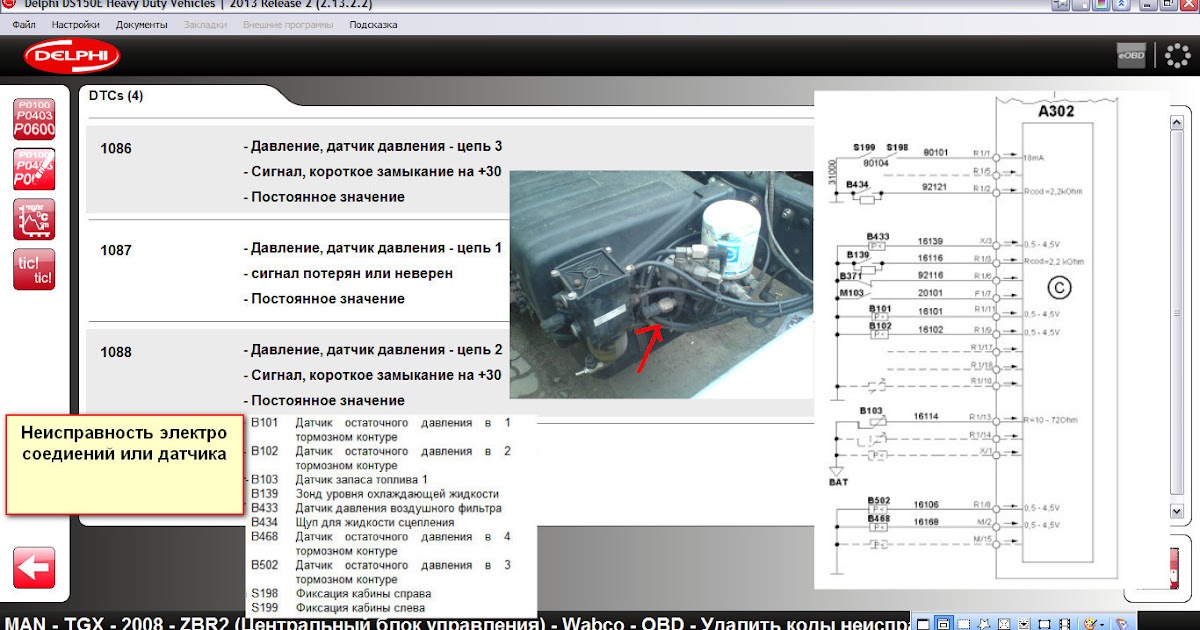The image size is (1200, 630).
Task: Click the red 'tic! tic!' sidebar icon
Action: pyautogui.click(x=34, y=270)
